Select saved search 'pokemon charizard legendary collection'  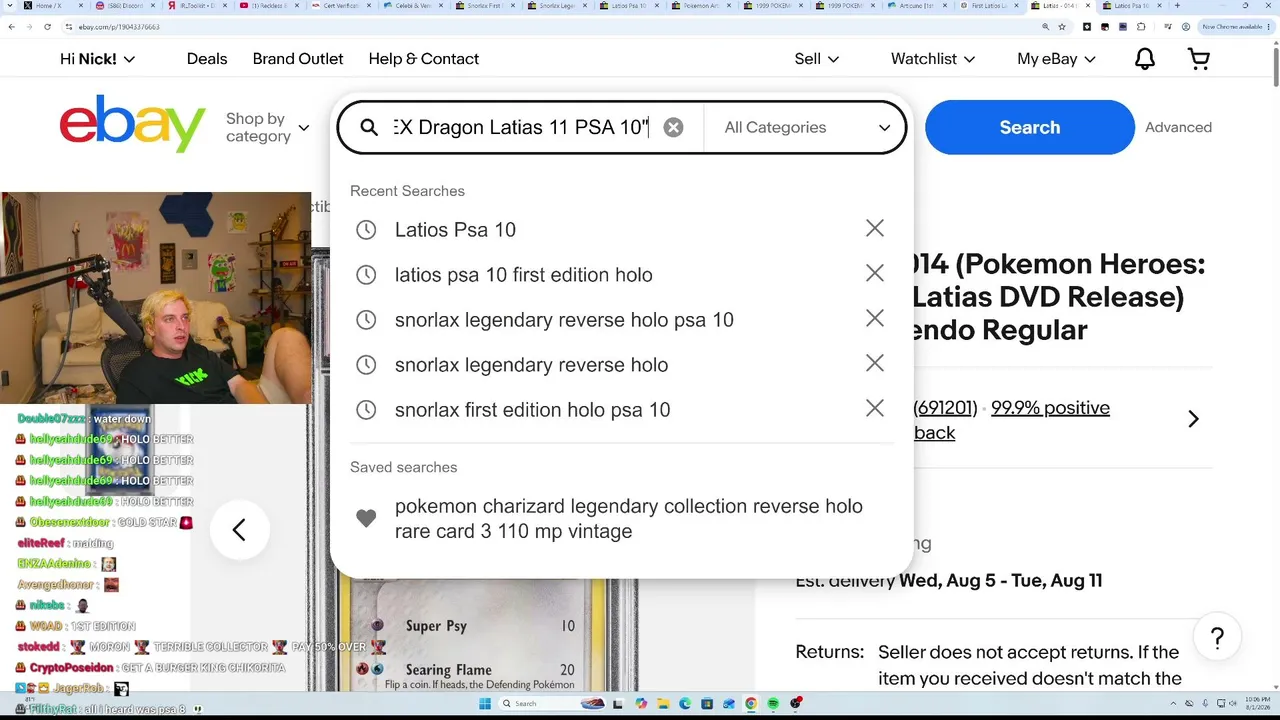coord(628,518)
